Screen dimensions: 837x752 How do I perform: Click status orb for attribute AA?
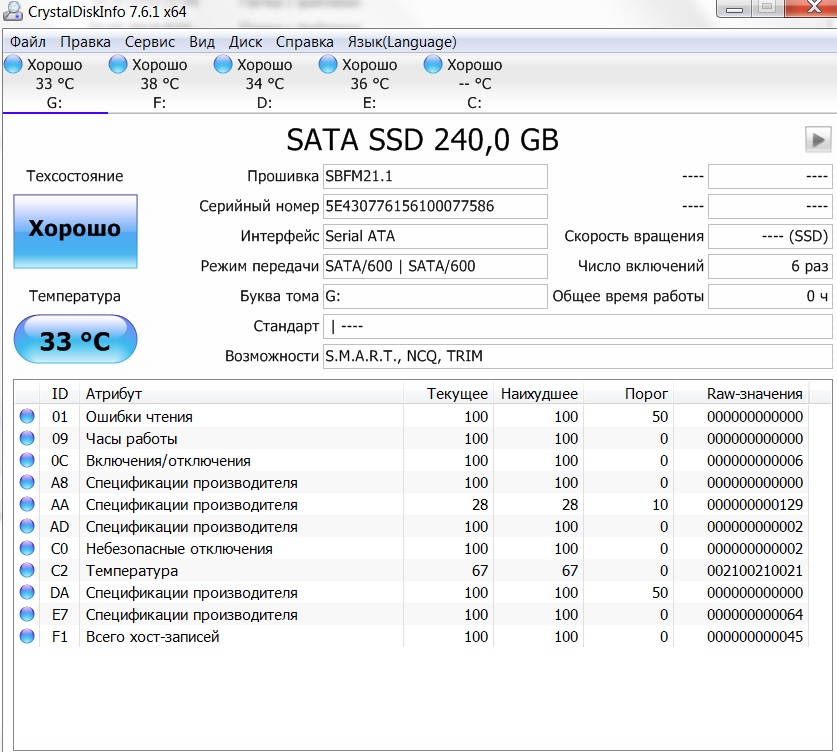pyautogui.click(x=27, y=504)
